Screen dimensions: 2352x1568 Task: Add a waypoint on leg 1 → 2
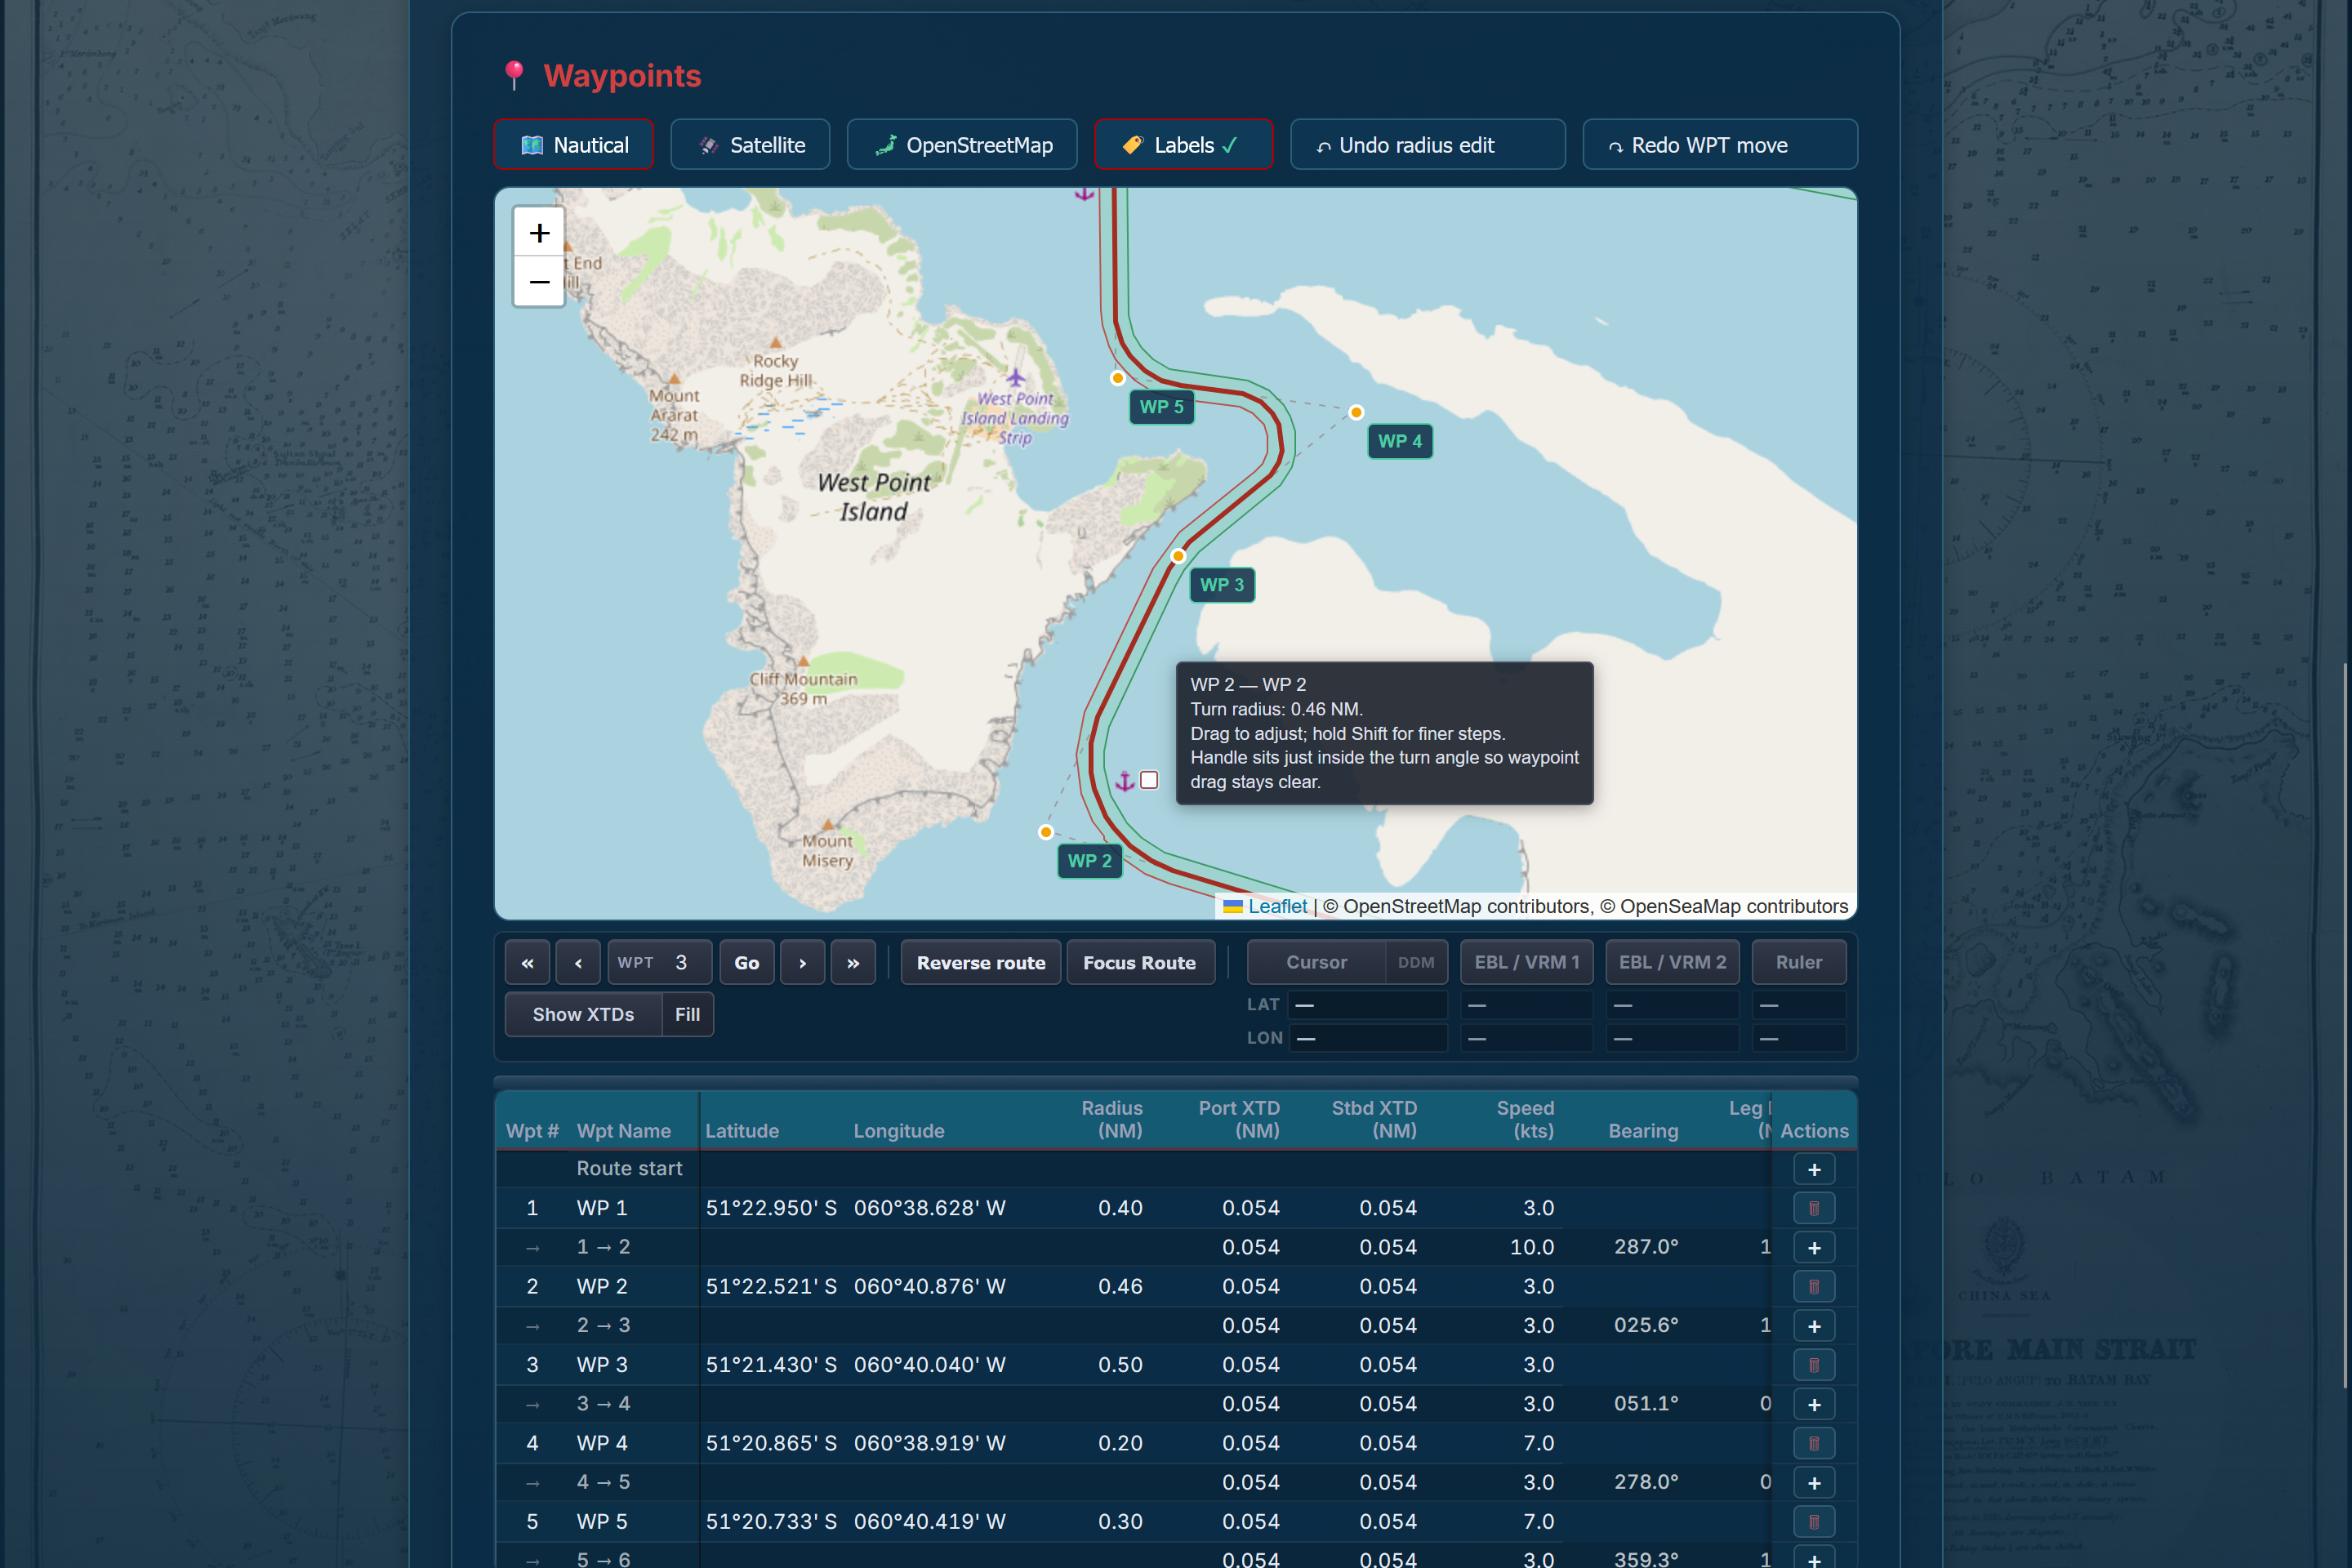coord(1813,1247)
